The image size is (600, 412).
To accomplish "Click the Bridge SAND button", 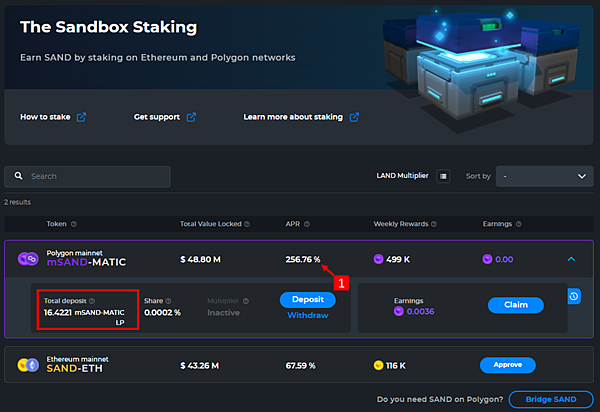I will tap(551, 399).
